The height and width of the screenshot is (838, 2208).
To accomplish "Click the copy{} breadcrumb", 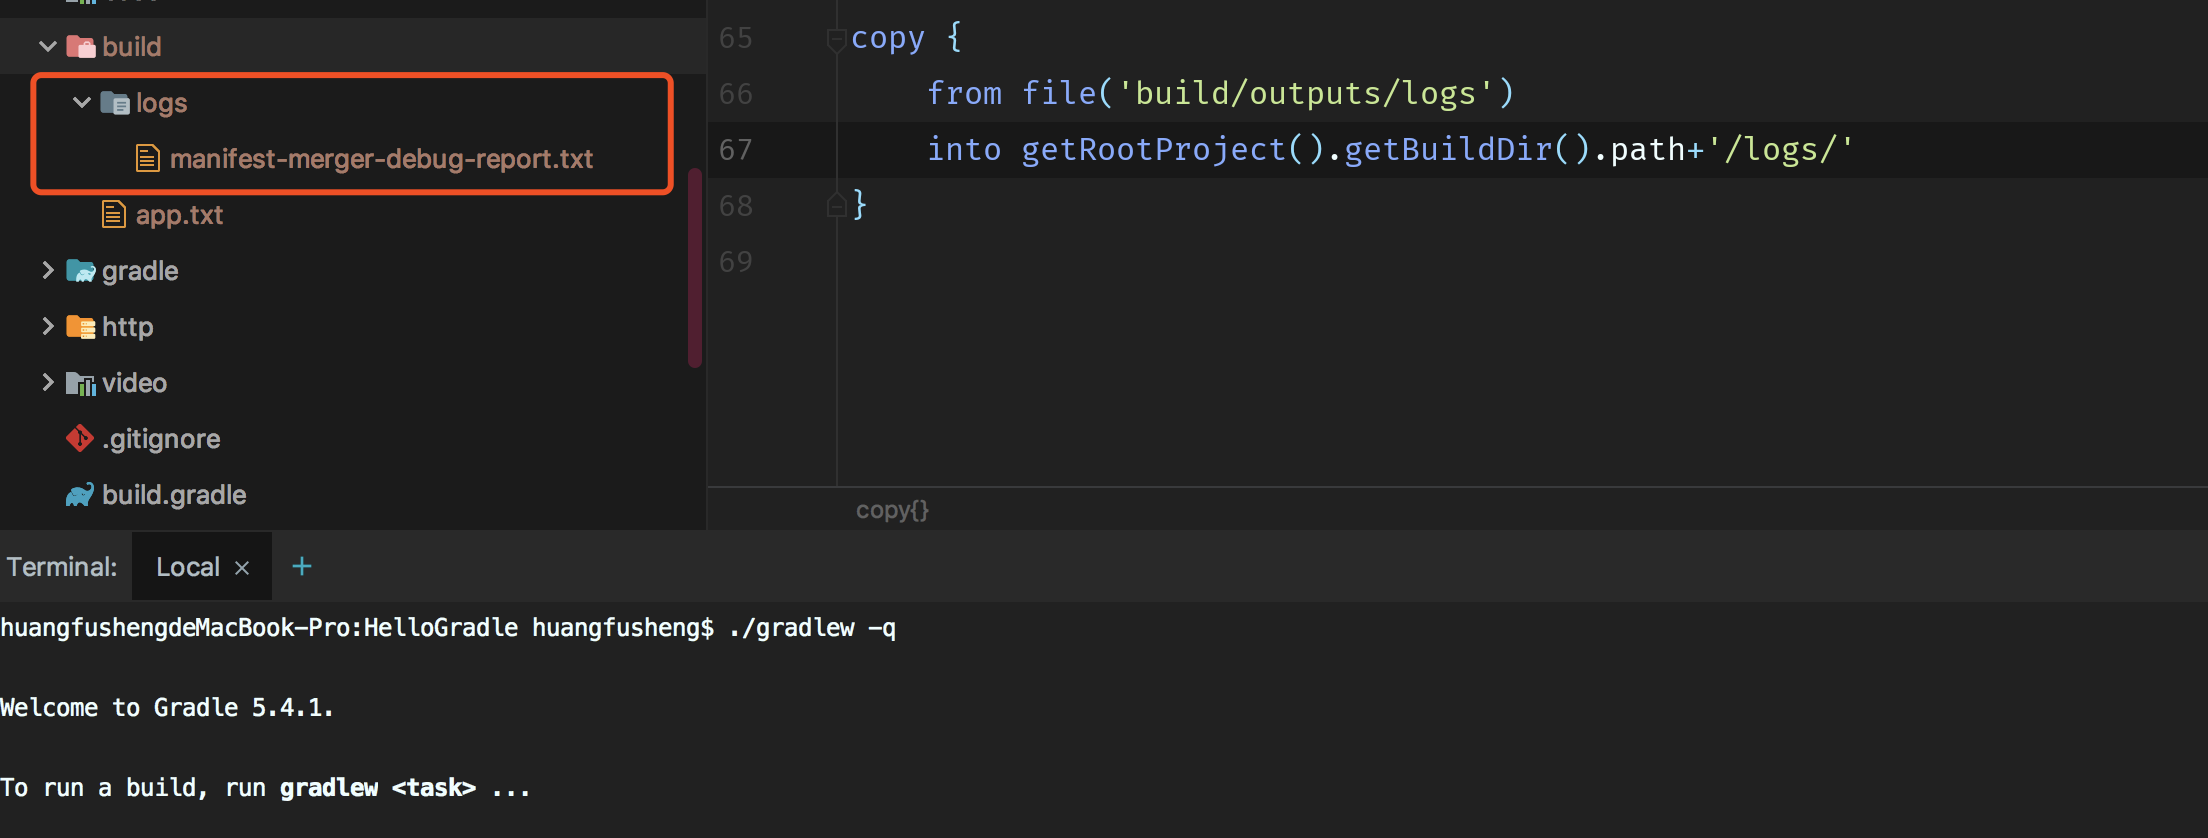I will [x=892, y=510].
